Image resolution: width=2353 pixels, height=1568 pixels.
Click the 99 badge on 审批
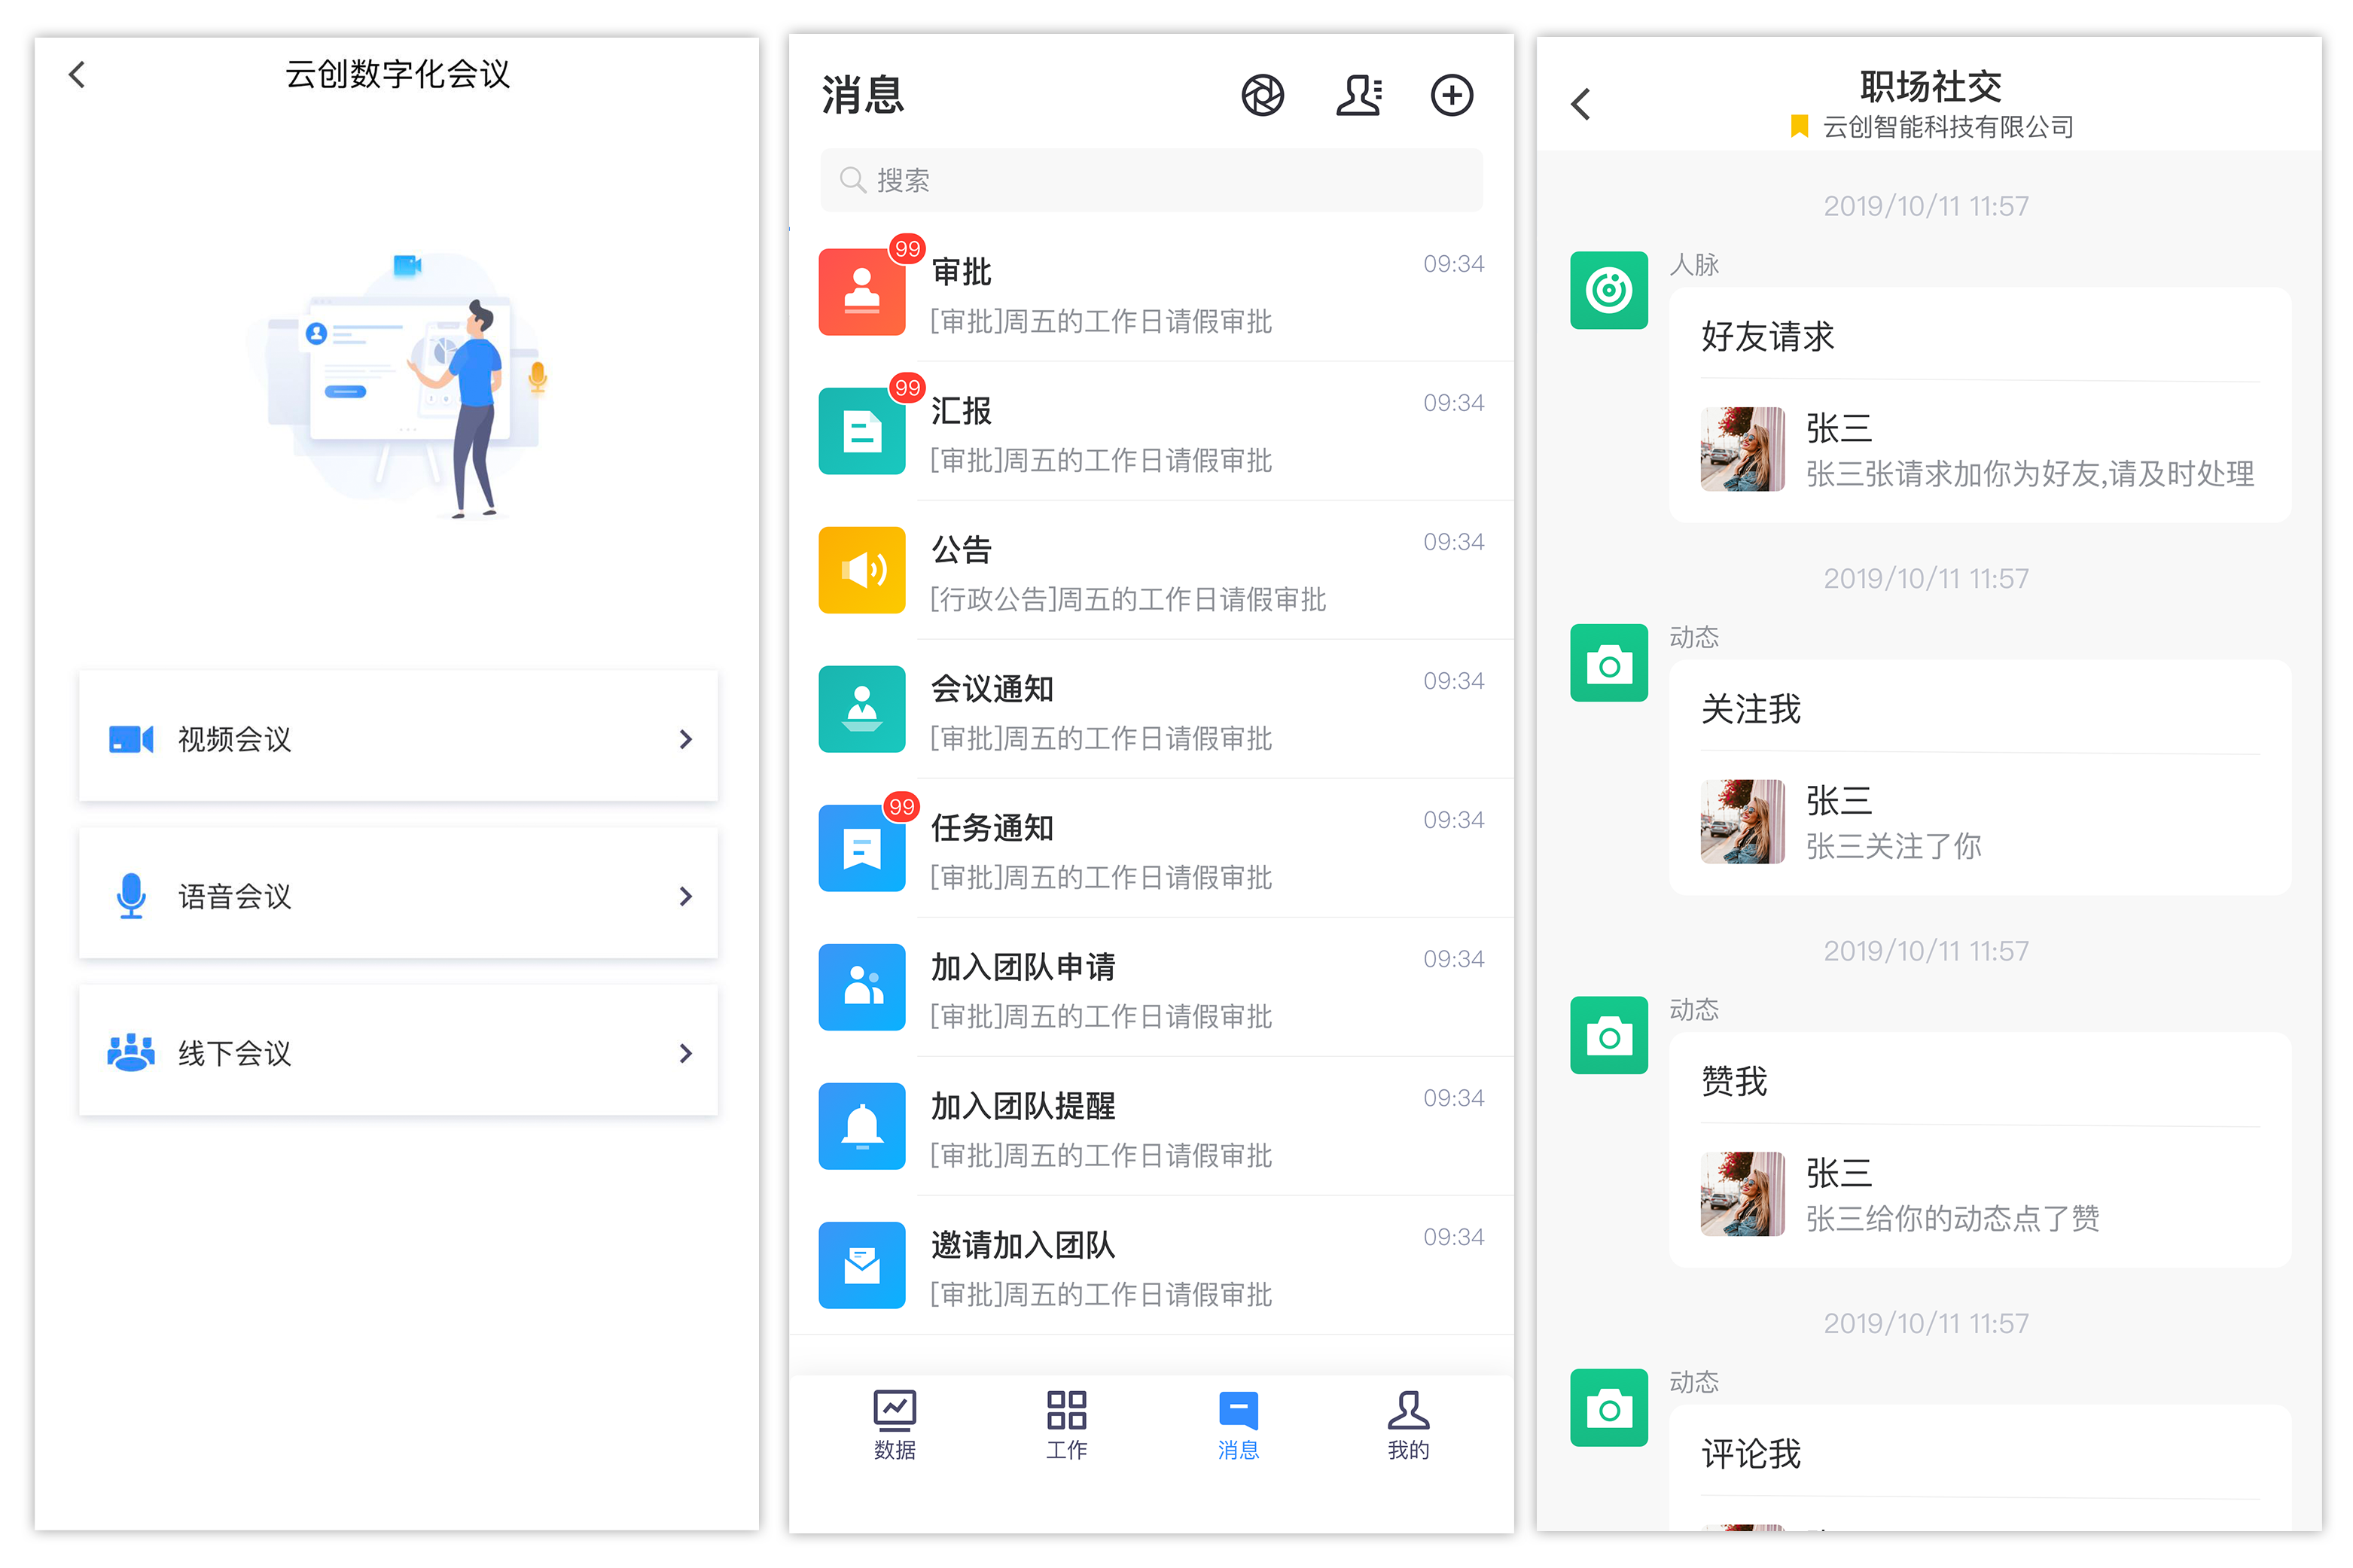pyautogui.click(x=906, y=249)
